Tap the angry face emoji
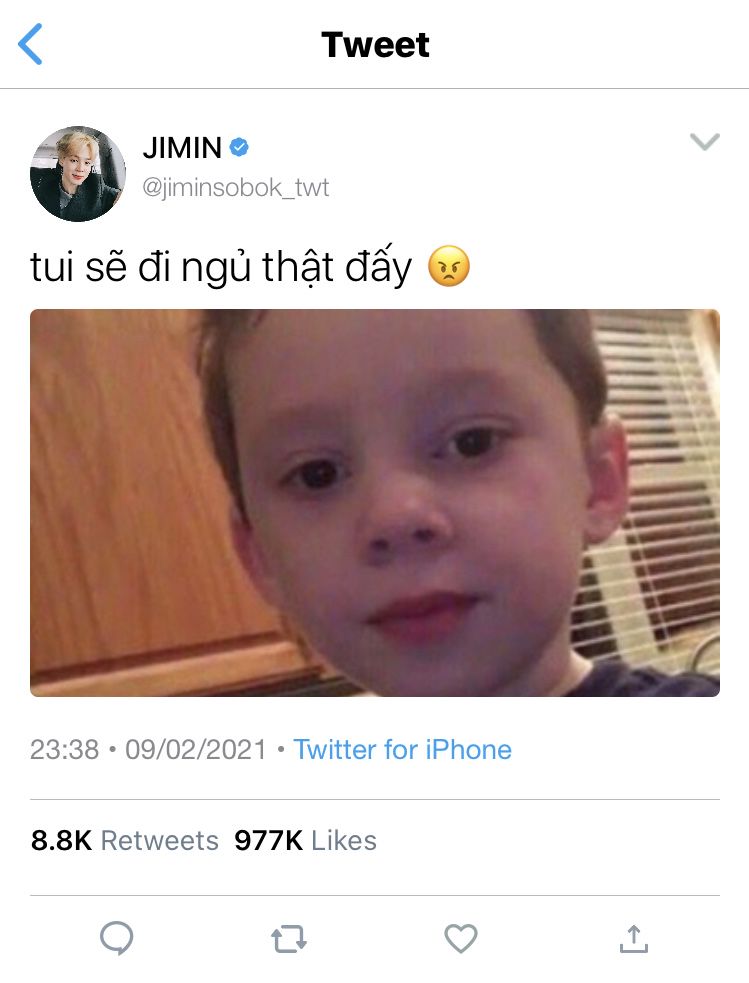 449,266
